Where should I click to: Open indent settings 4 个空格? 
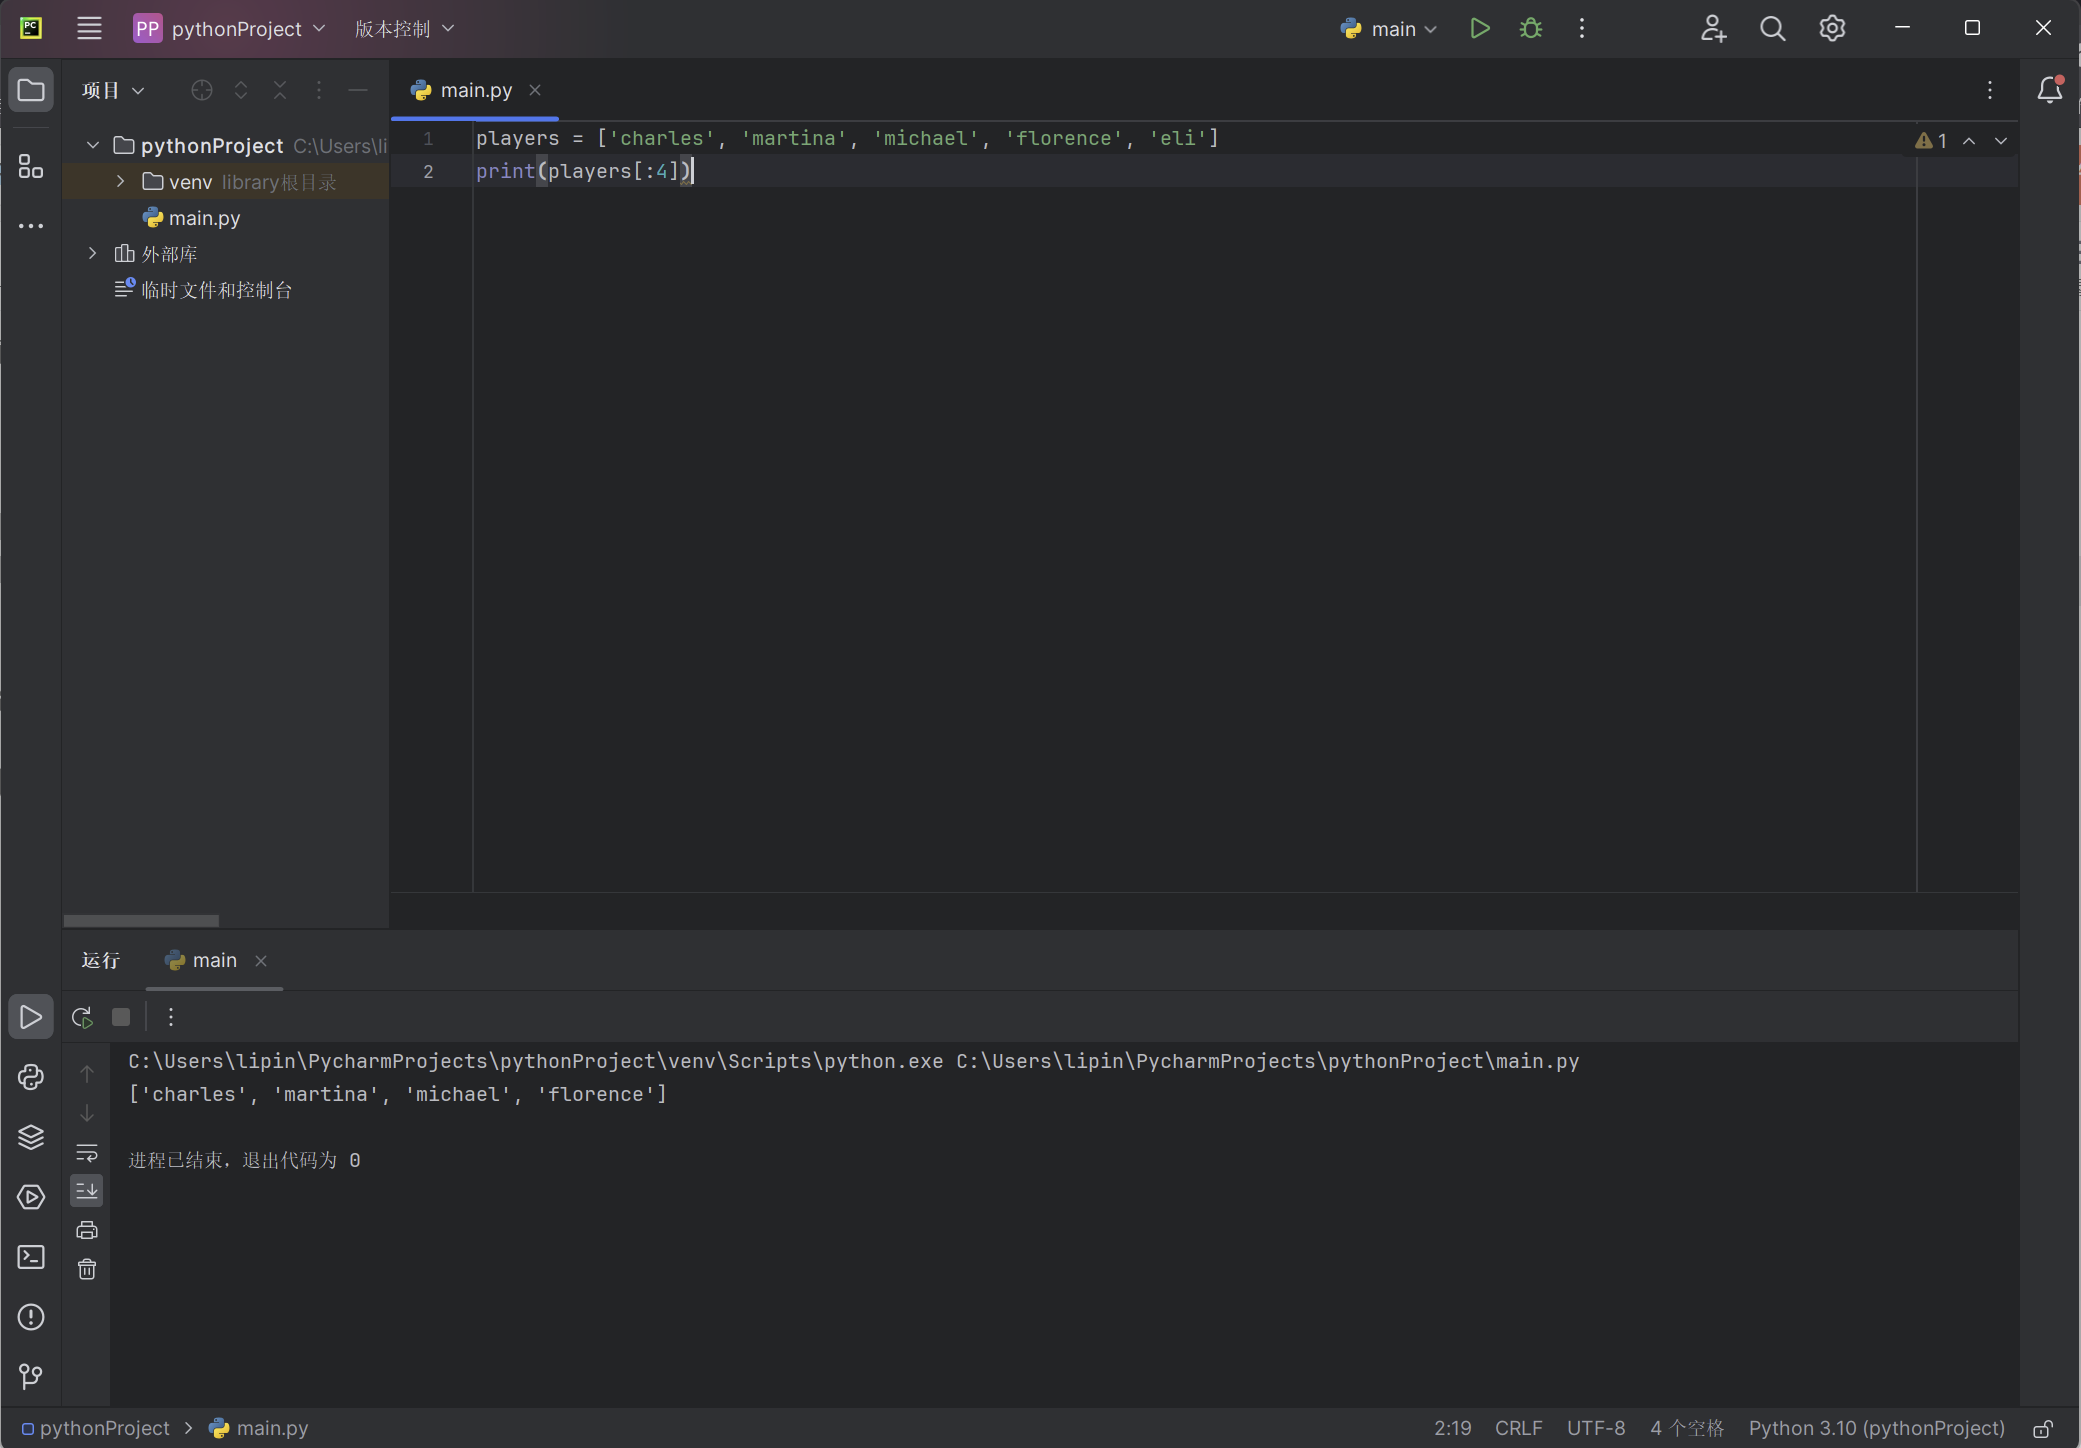pos(1687,1428)
